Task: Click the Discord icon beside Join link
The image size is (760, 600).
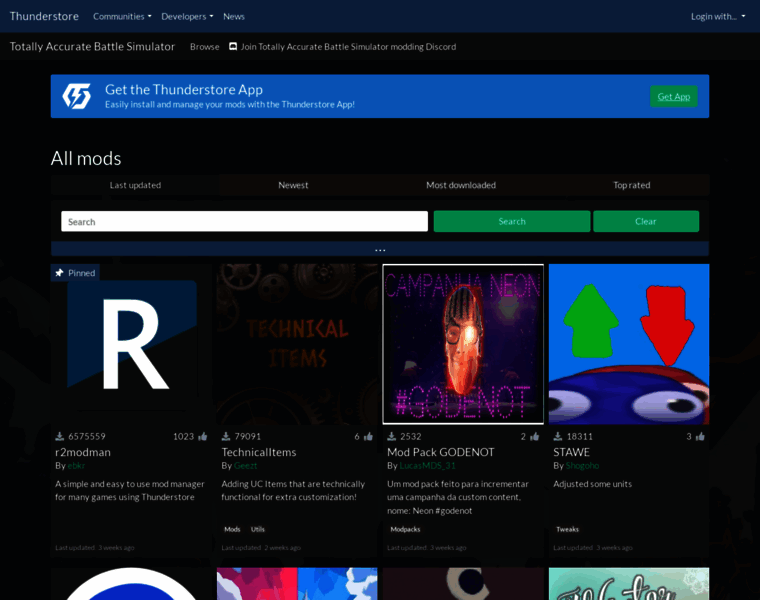Action: click(233, 47)
